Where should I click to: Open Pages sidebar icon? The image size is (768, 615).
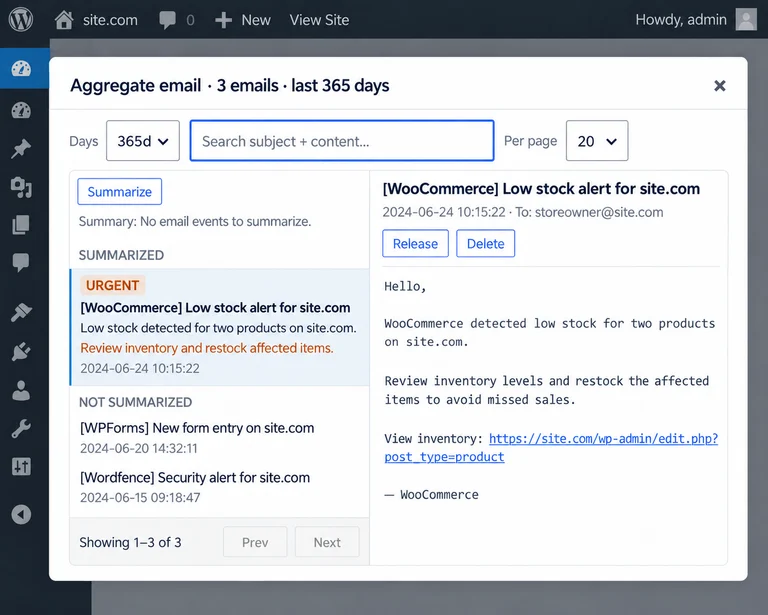click(21, 225)
